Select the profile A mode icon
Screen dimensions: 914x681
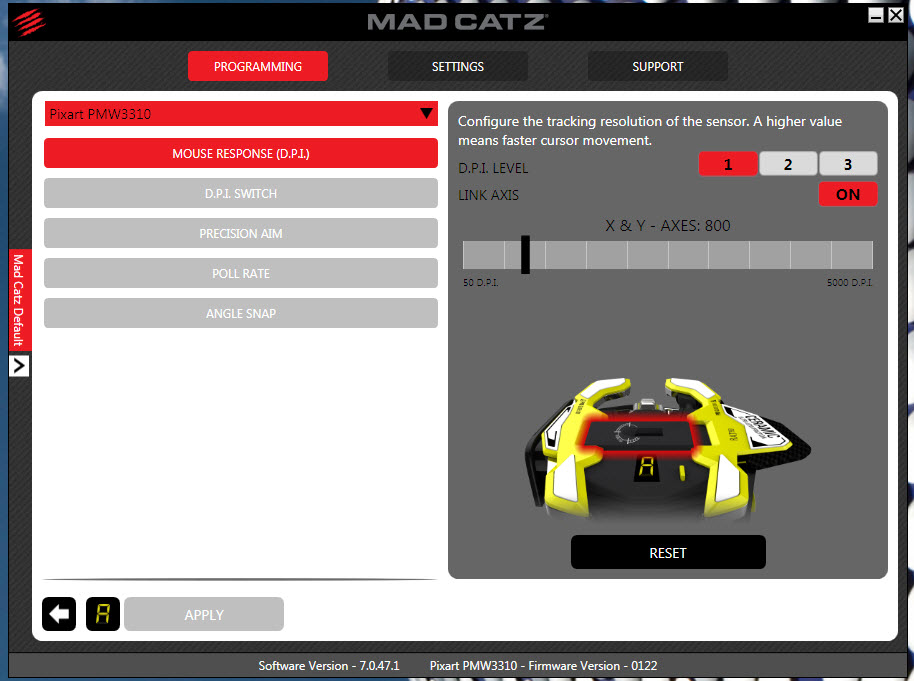[x=103, y=614]
